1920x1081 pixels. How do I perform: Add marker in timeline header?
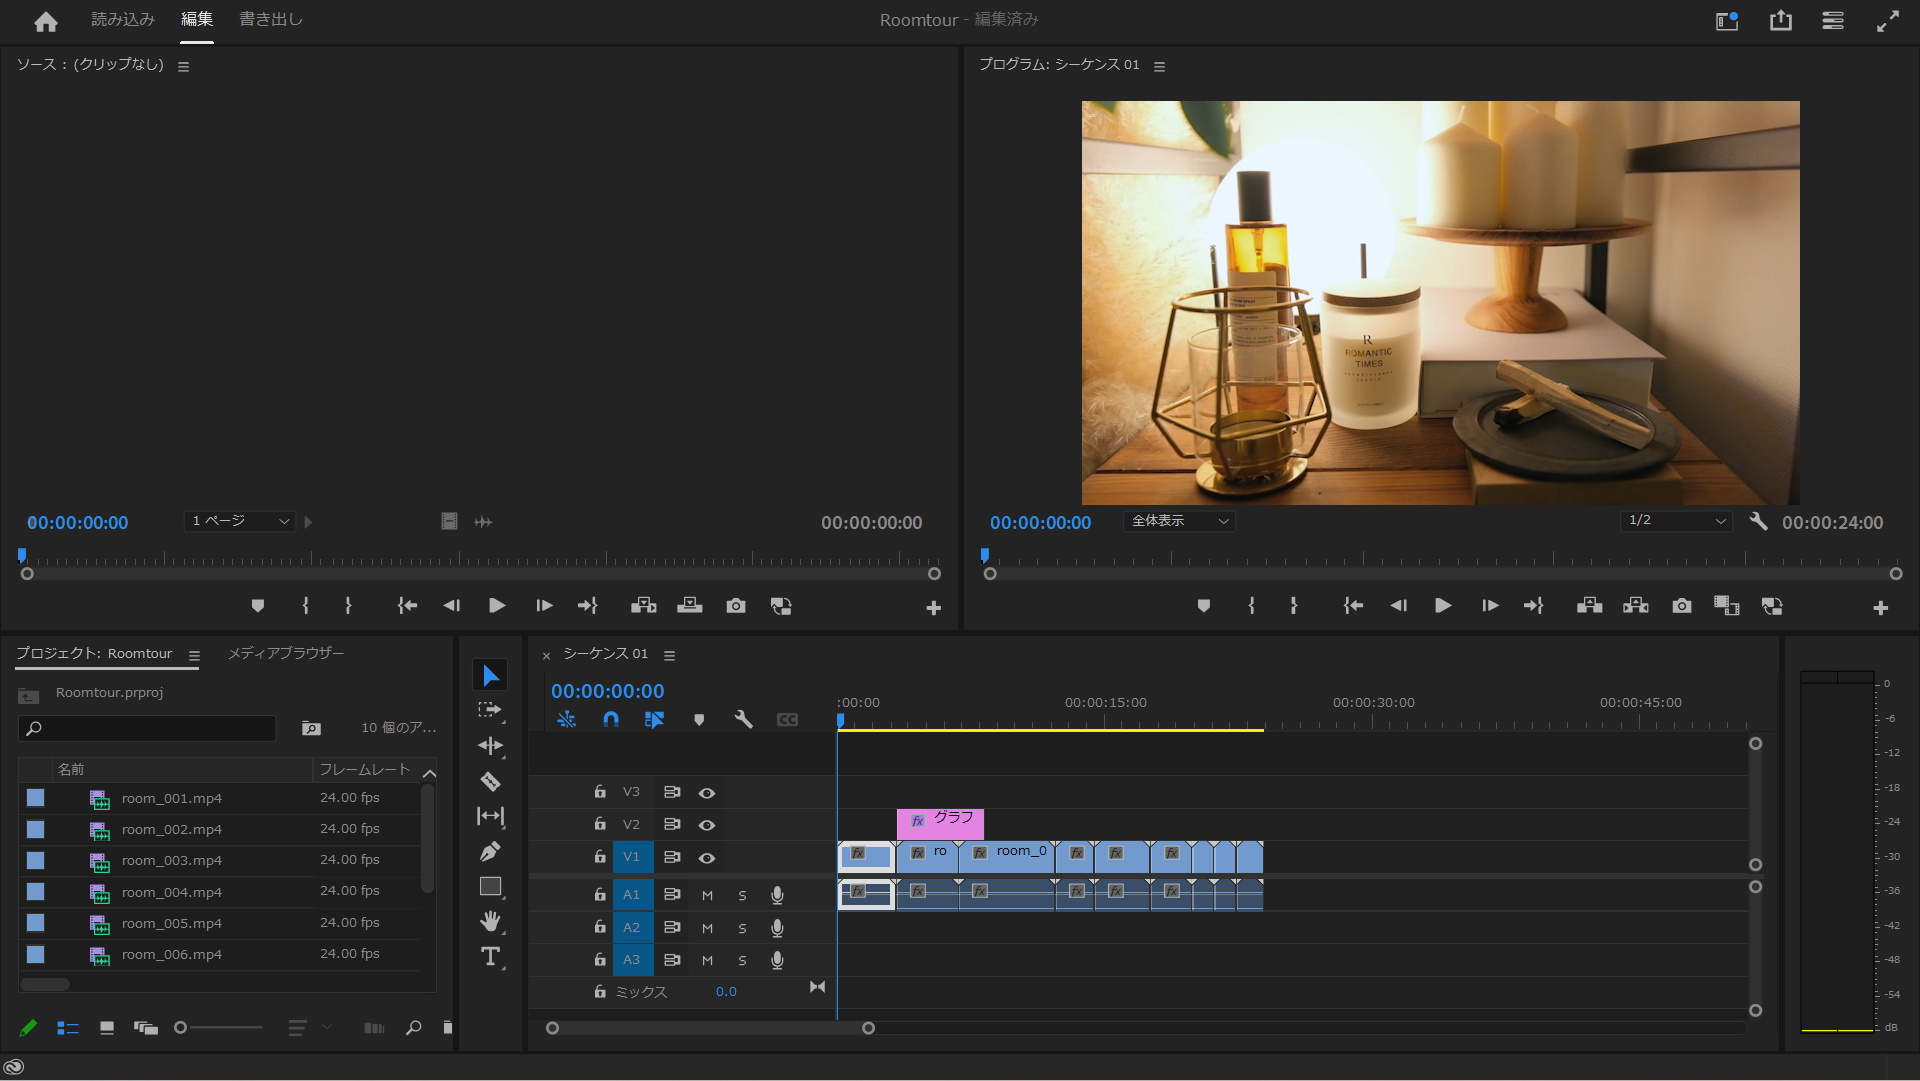pos(699,720)
